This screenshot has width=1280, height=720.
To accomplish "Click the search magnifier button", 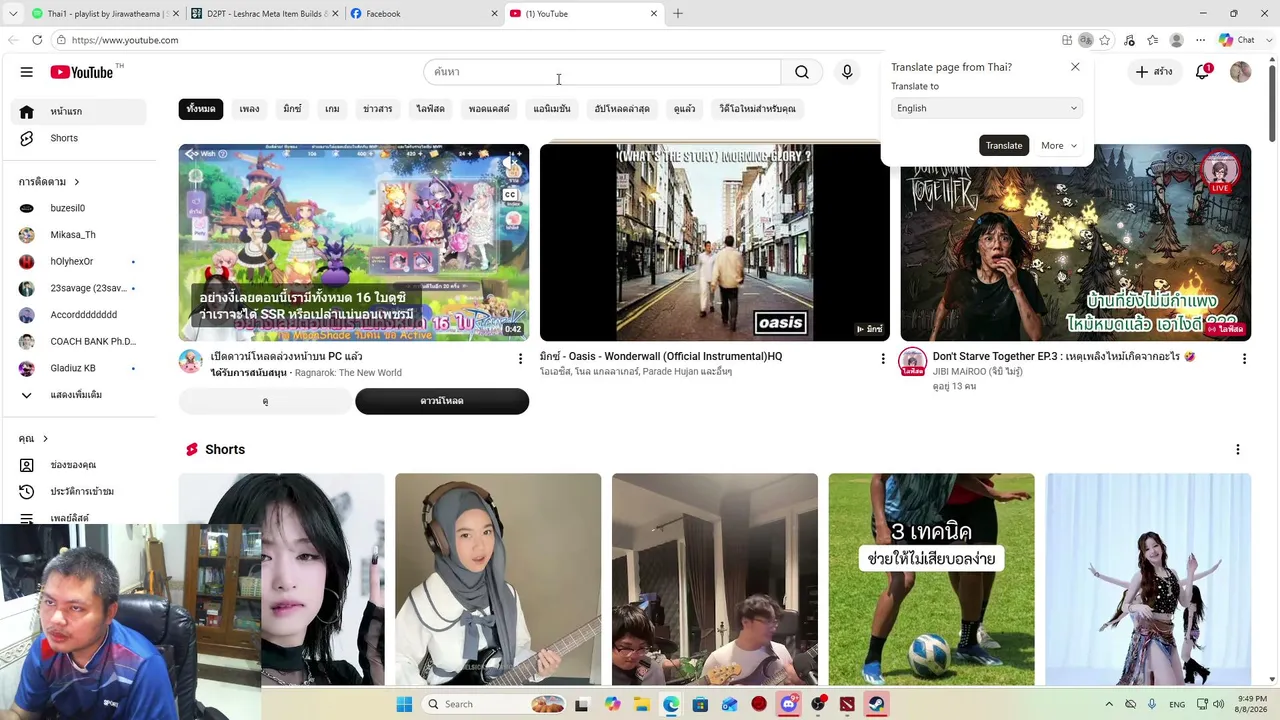I will (x=802, y=72).
